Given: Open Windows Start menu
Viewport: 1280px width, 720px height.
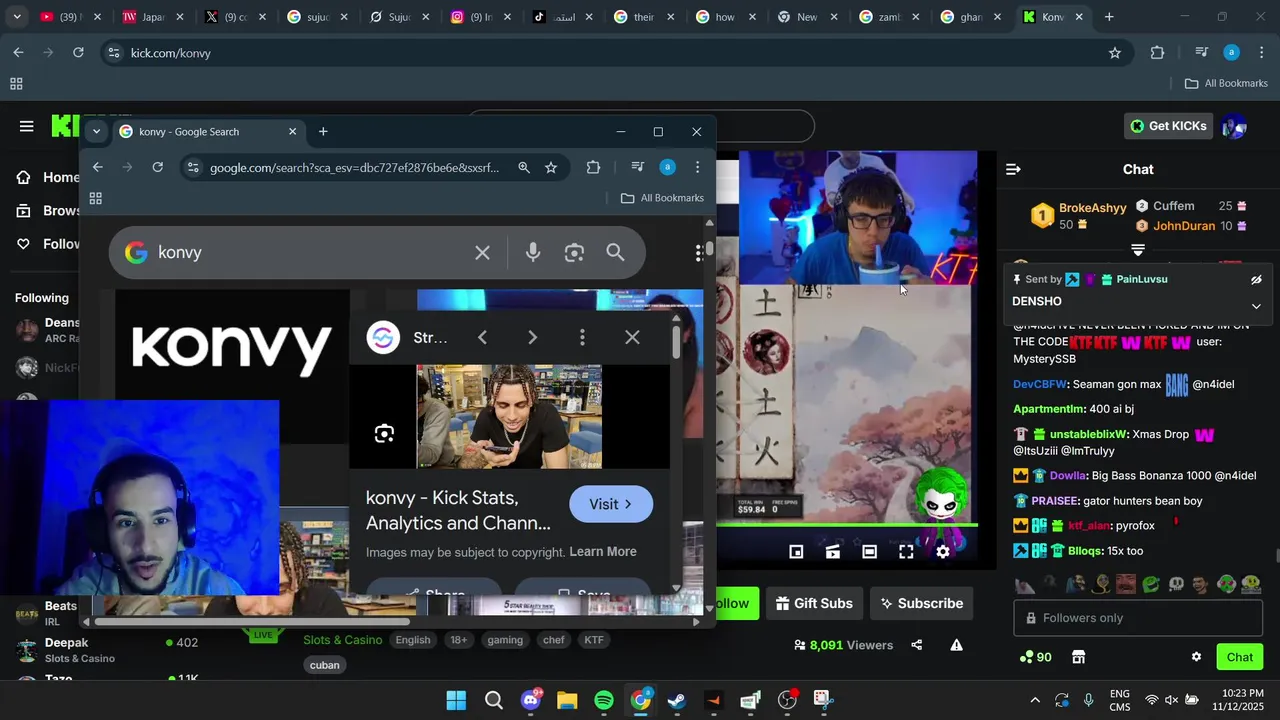Looking at the screenshot, I should [x=456, y=700].
